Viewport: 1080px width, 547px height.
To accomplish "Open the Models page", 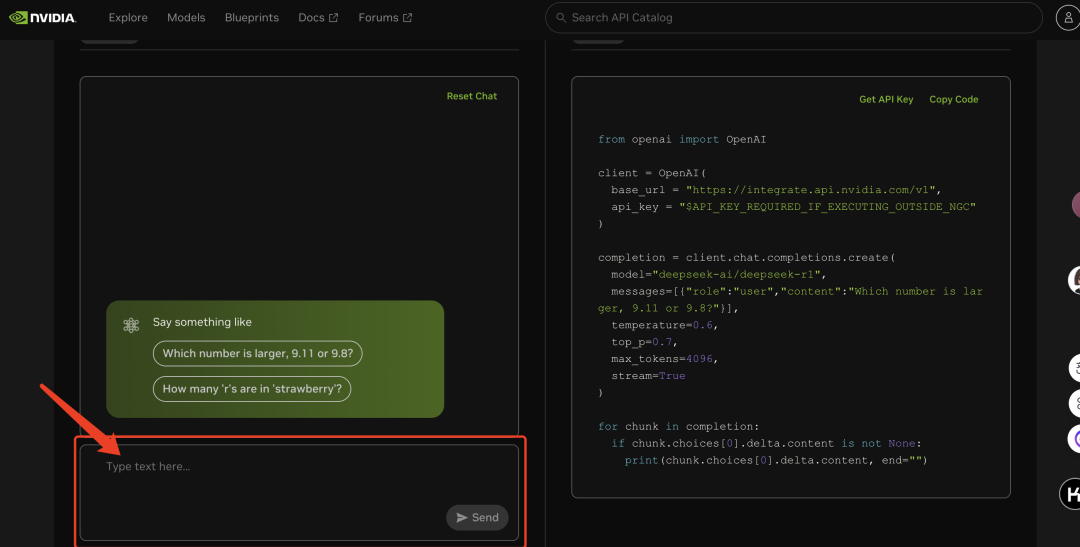I will pyautogui.click(x=186, y=18).
